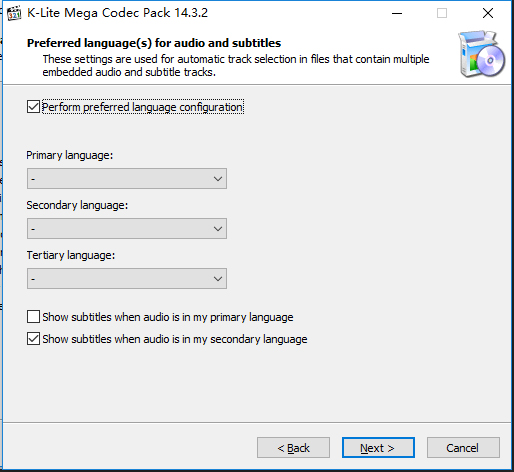Enable subtitles when audio is primary language
This screenshot has width=514, height=472.
coord(33,317)
